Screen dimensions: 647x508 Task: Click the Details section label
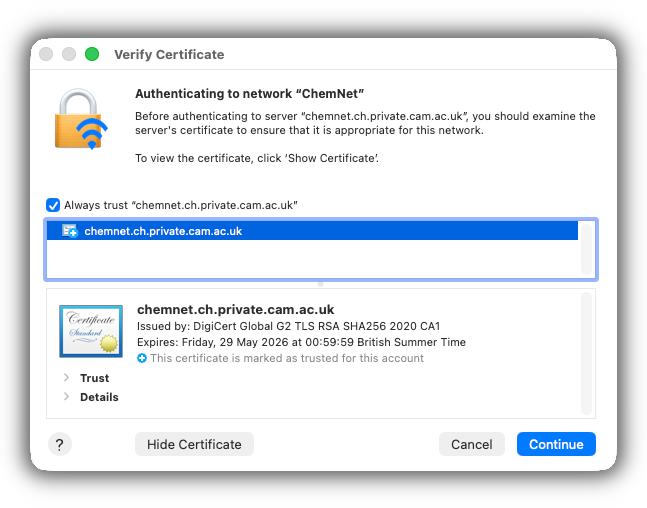99,397
